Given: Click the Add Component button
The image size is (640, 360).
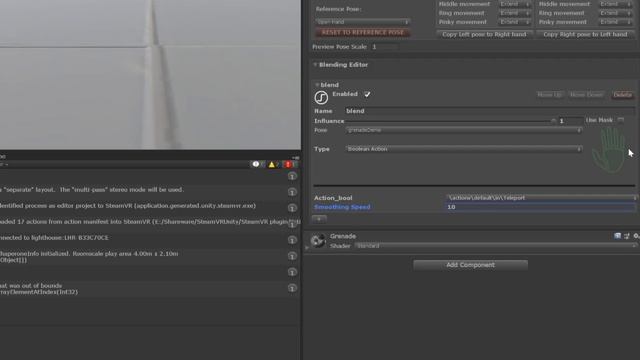Looking at the screenshot, I should click(x=470, y=265).
